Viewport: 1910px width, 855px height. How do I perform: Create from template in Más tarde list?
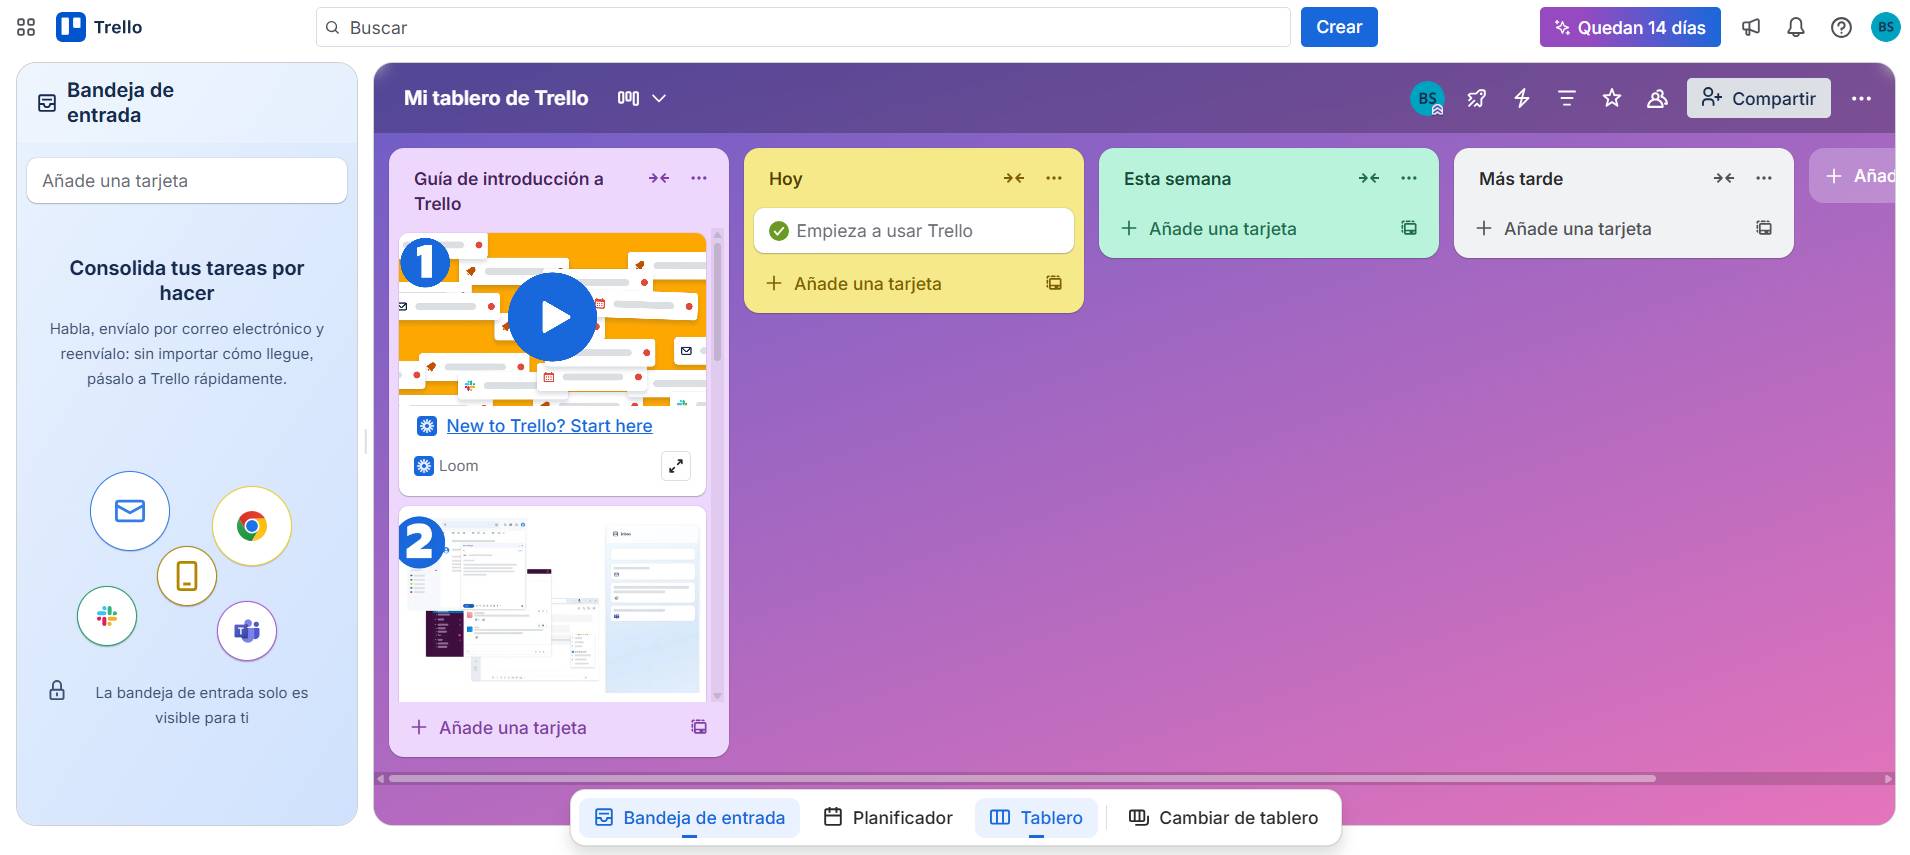pyautogui.click(x=1764, y=228)
